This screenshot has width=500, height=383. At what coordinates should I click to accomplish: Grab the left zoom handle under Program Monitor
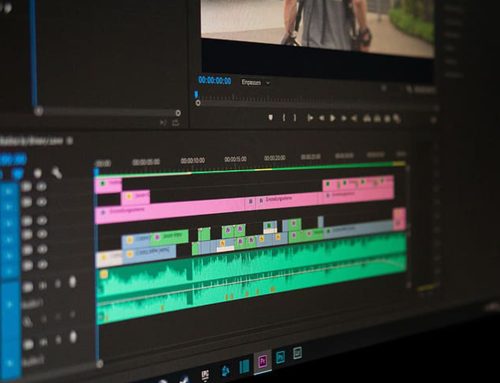198,103
